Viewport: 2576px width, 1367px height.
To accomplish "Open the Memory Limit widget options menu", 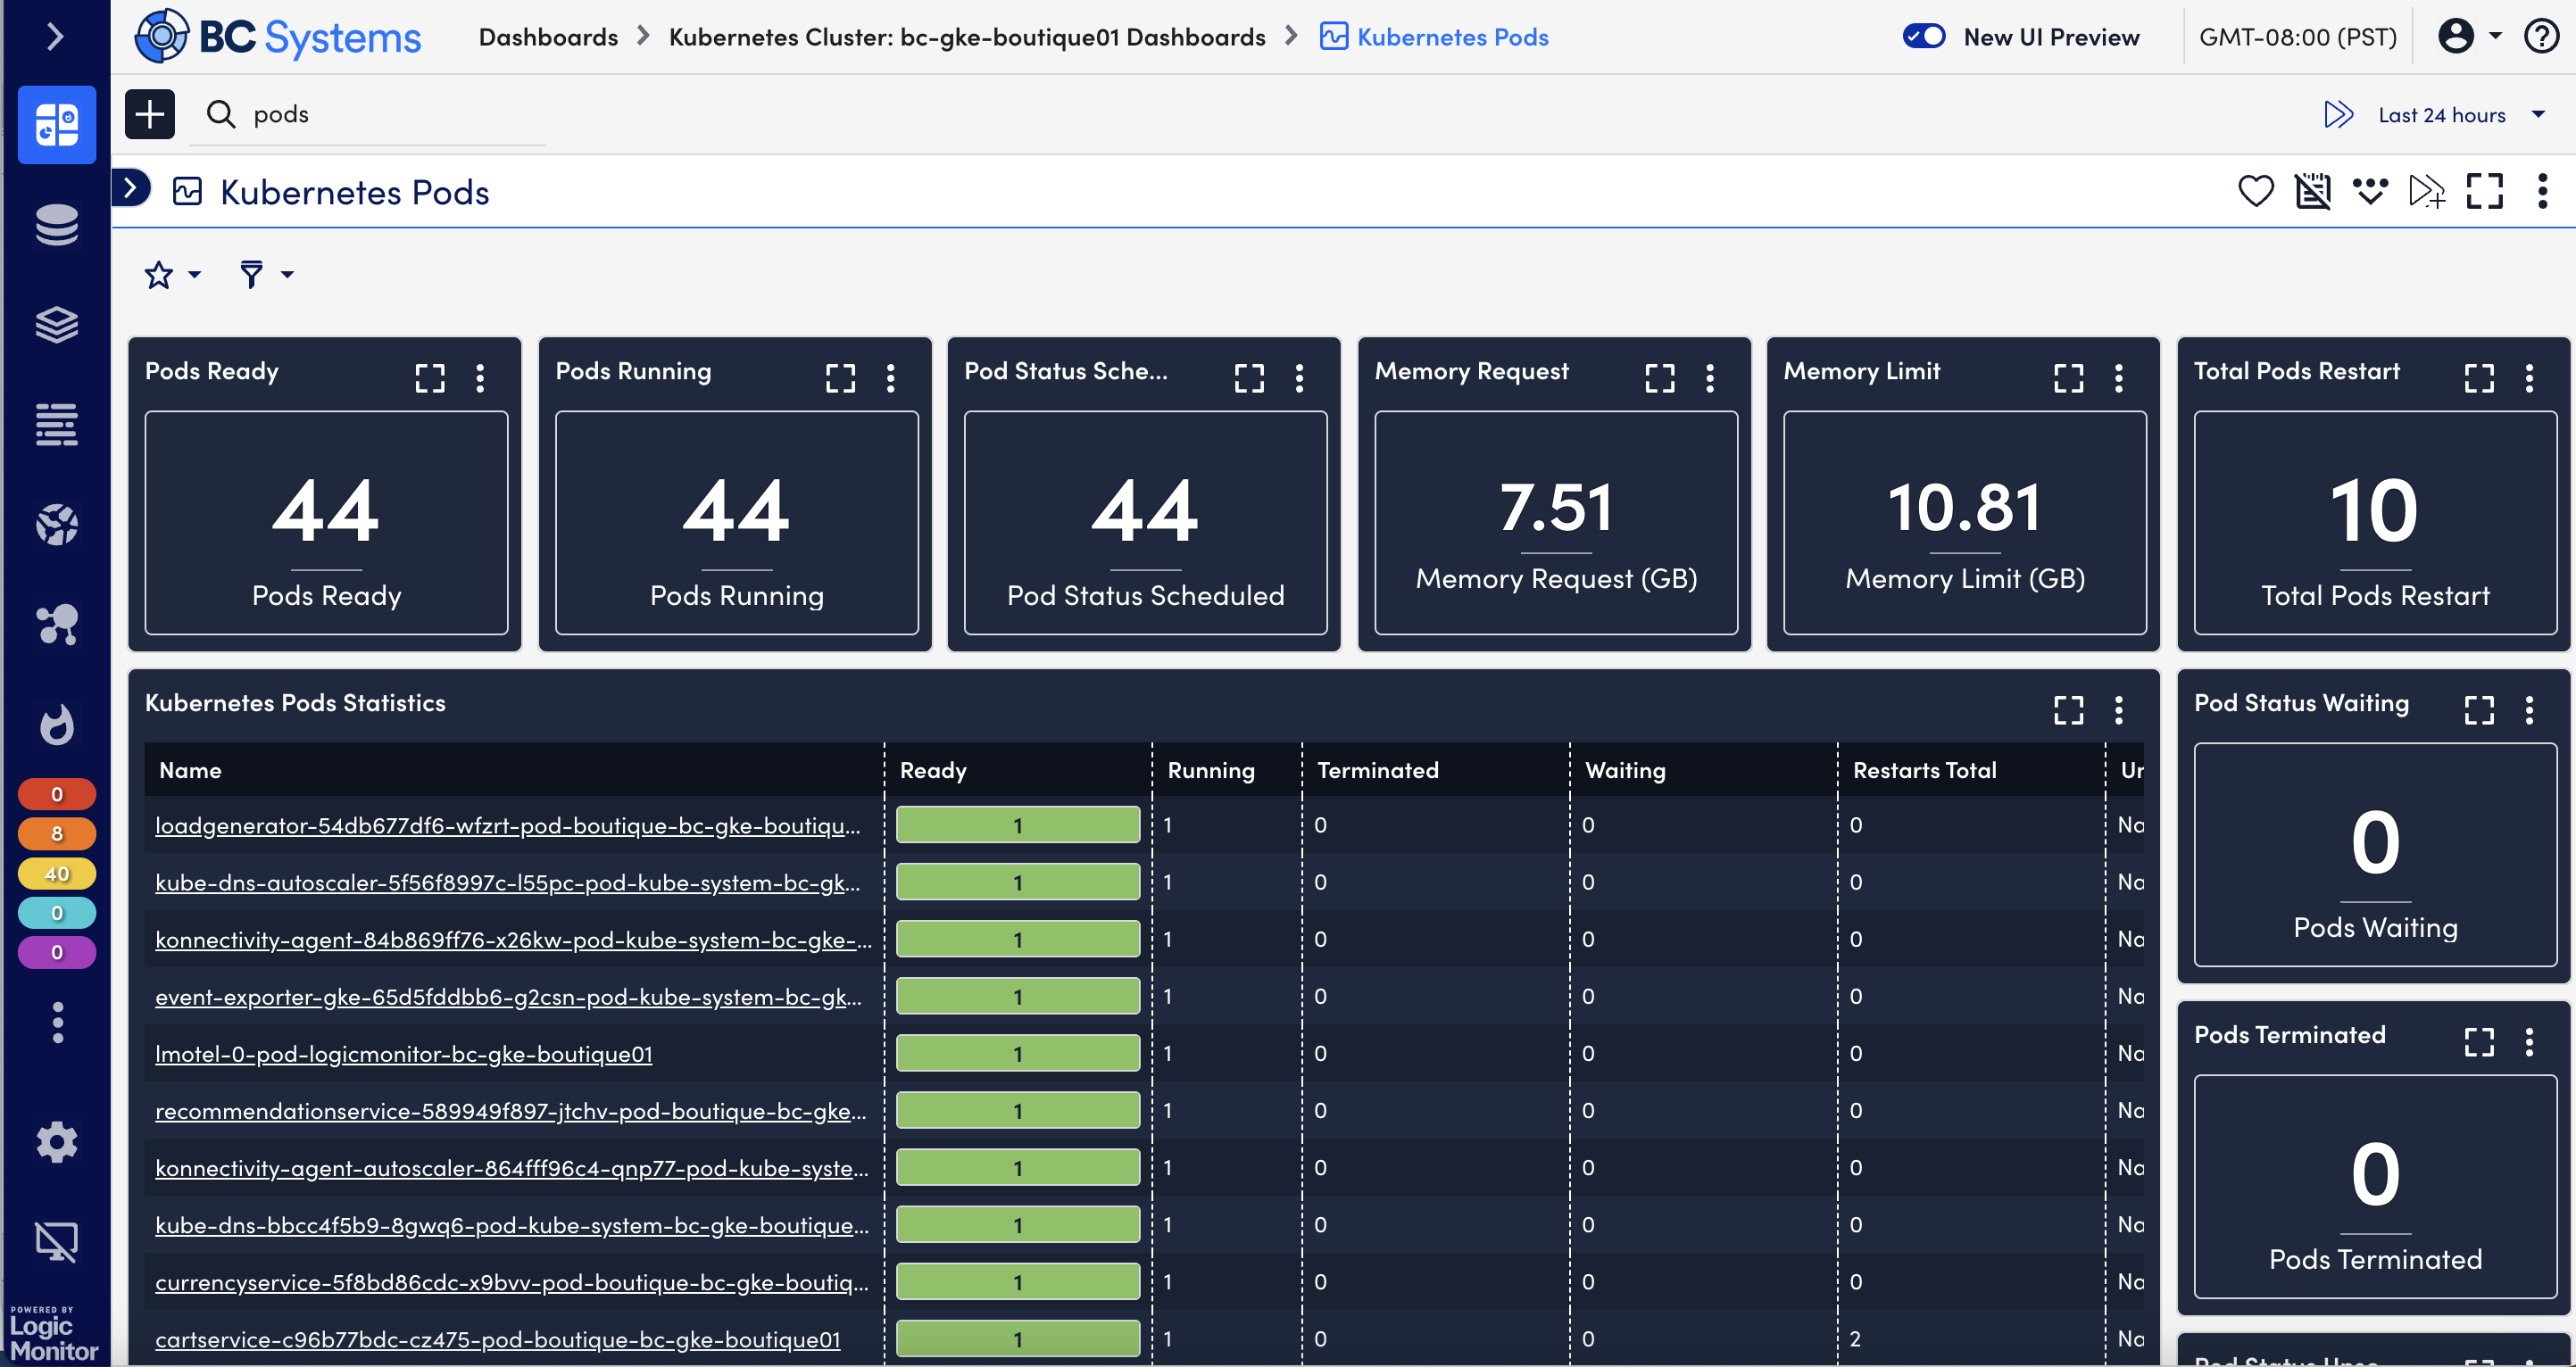I will click(2119, 377).
